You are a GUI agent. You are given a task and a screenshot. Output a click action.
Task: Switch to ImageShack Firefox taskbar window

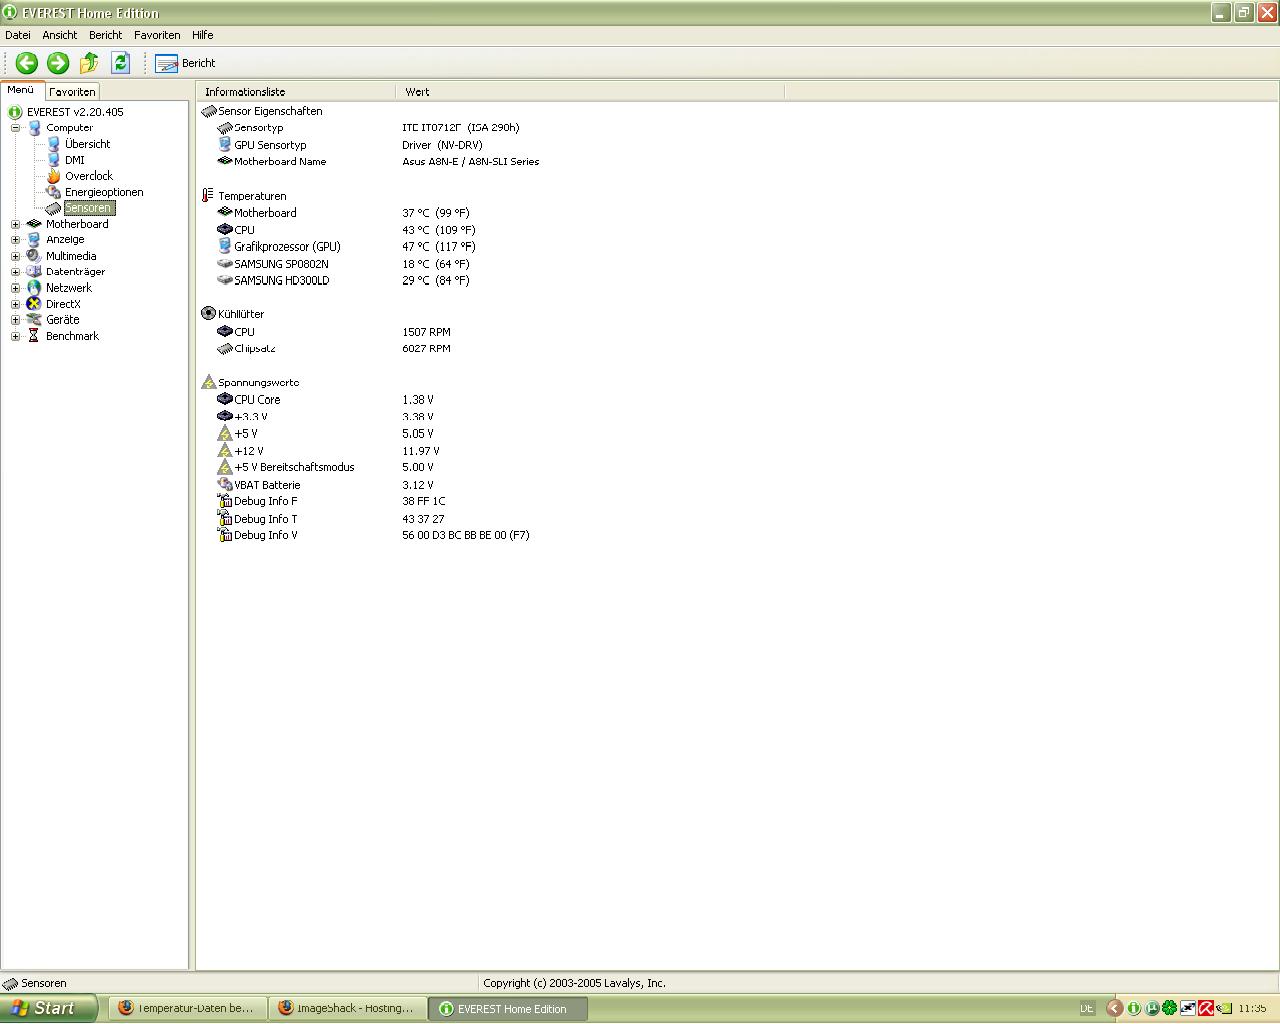pyautogui.click(x=347, y=1009)
